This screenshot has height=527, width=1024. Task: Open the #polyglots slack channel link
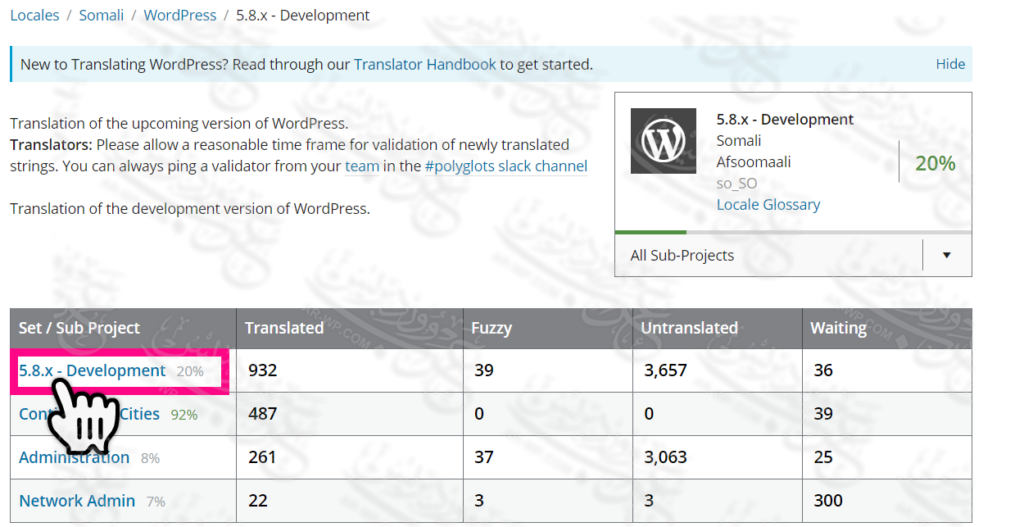tap(506, 166)
